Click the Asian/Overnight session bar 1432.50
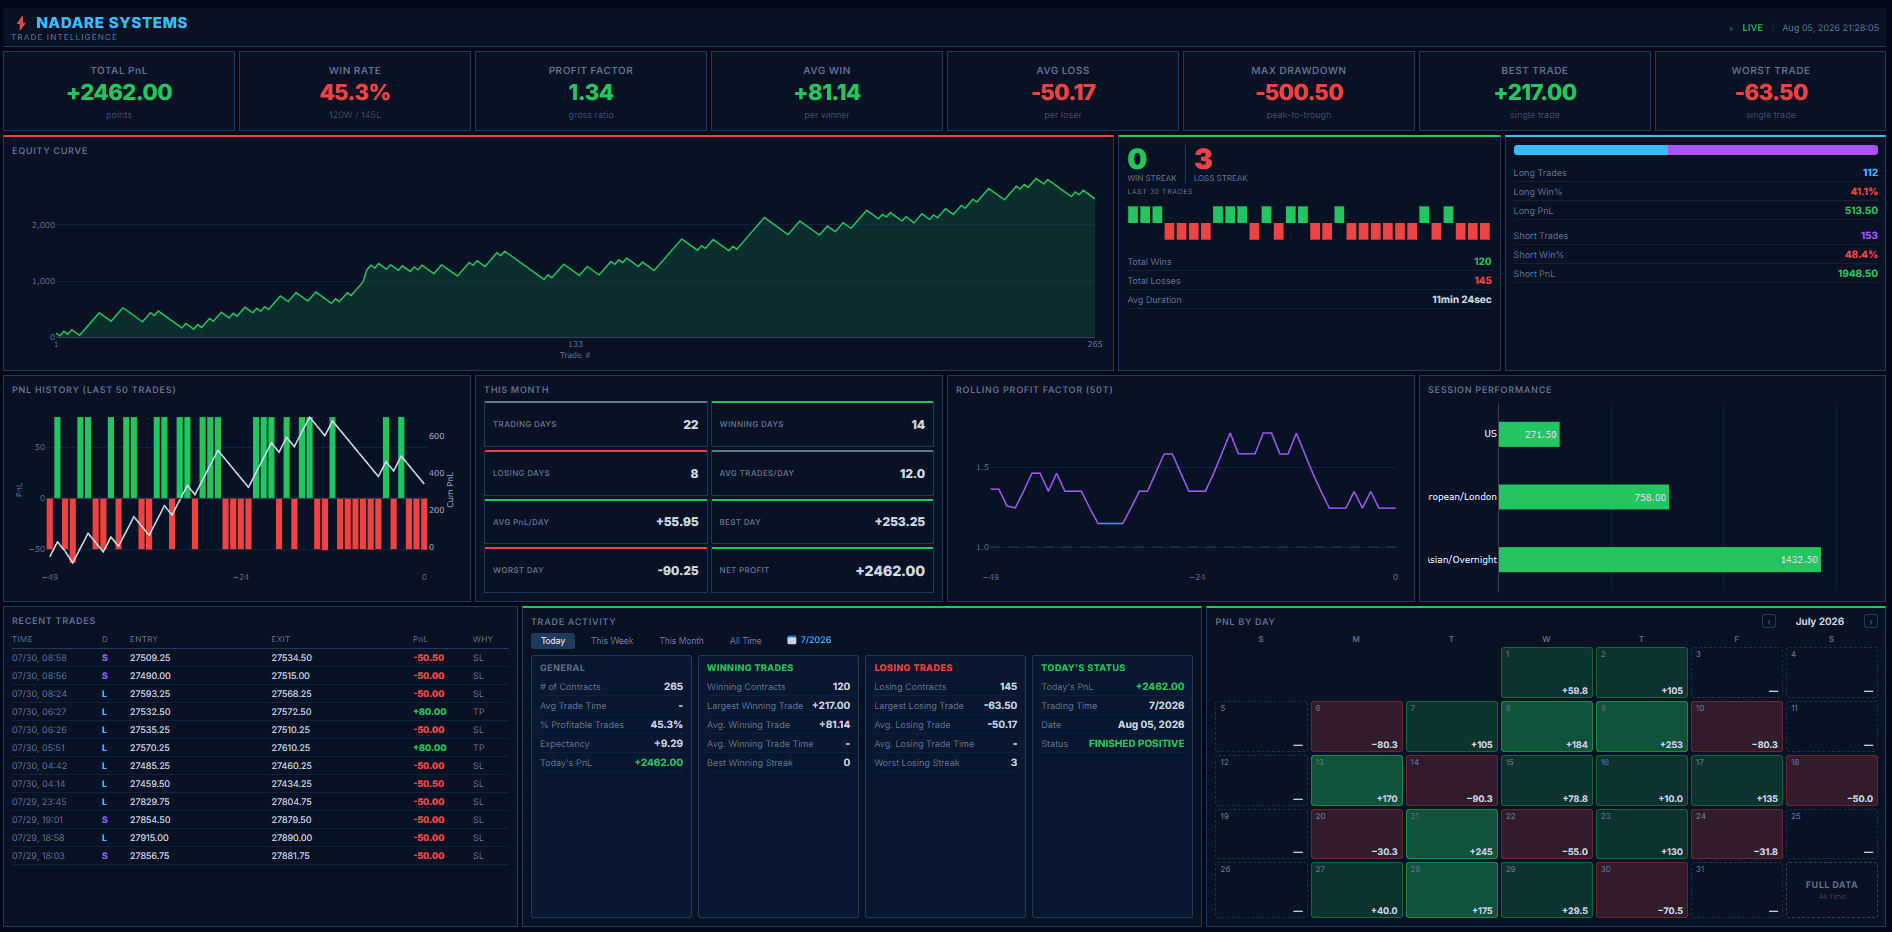 [x=1660, y=559]
